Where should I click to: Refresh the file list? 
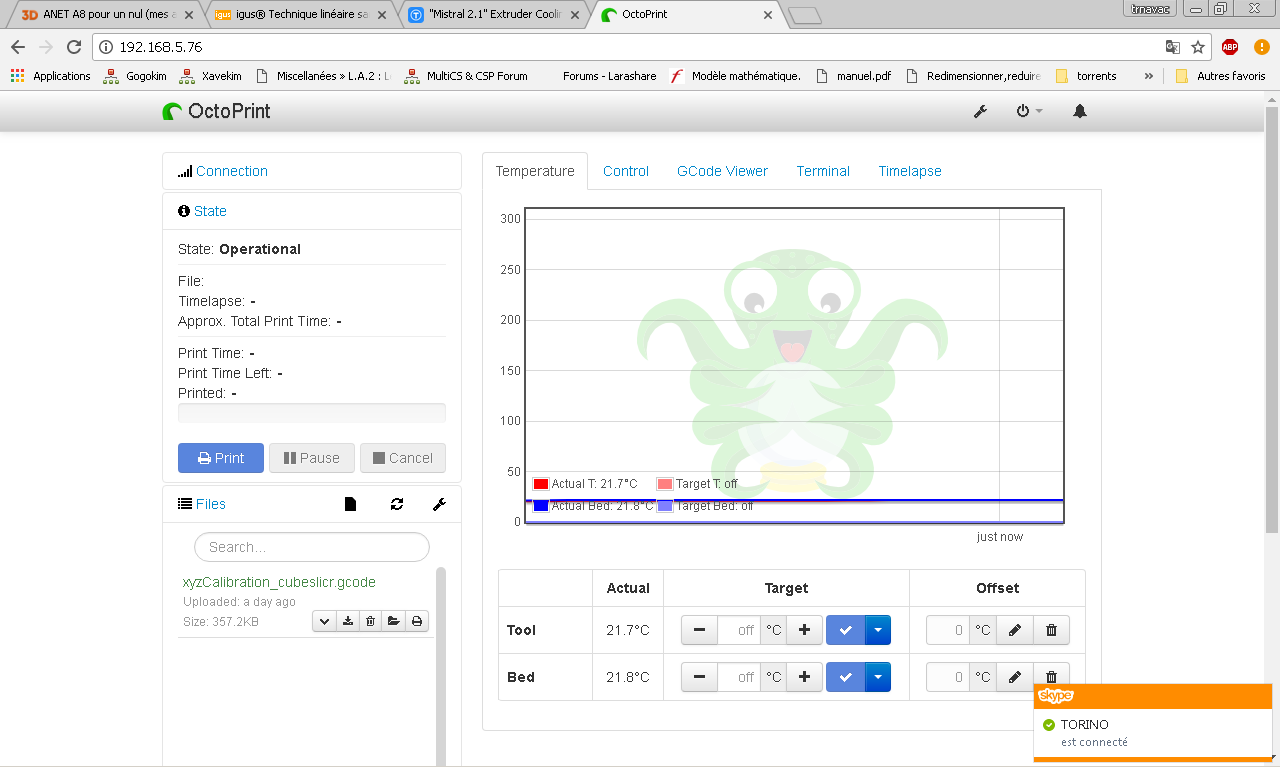pyautogui.click(x=397, y=504)
